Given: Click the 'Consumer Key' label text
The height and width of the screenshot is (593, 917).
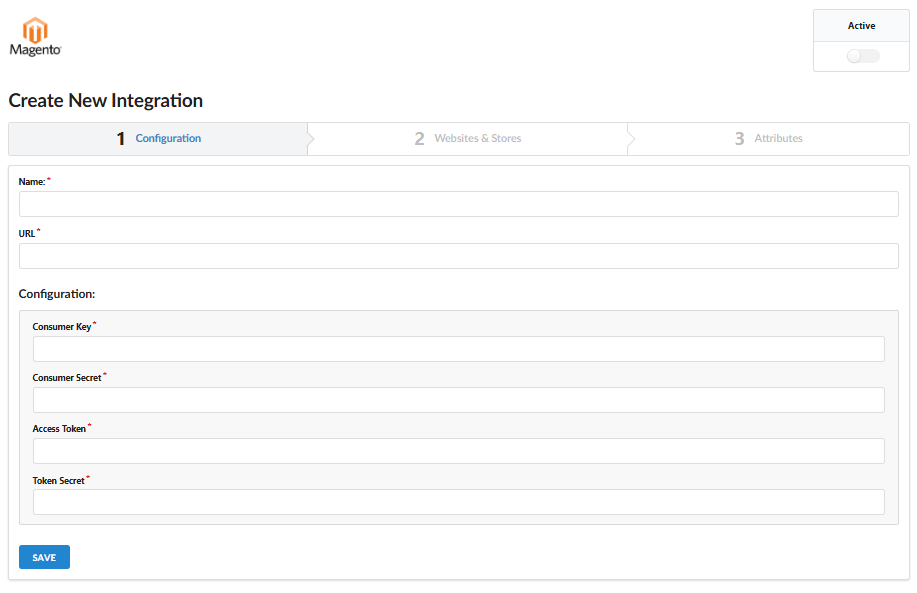Looking at the screenshot, I should 62,327.
